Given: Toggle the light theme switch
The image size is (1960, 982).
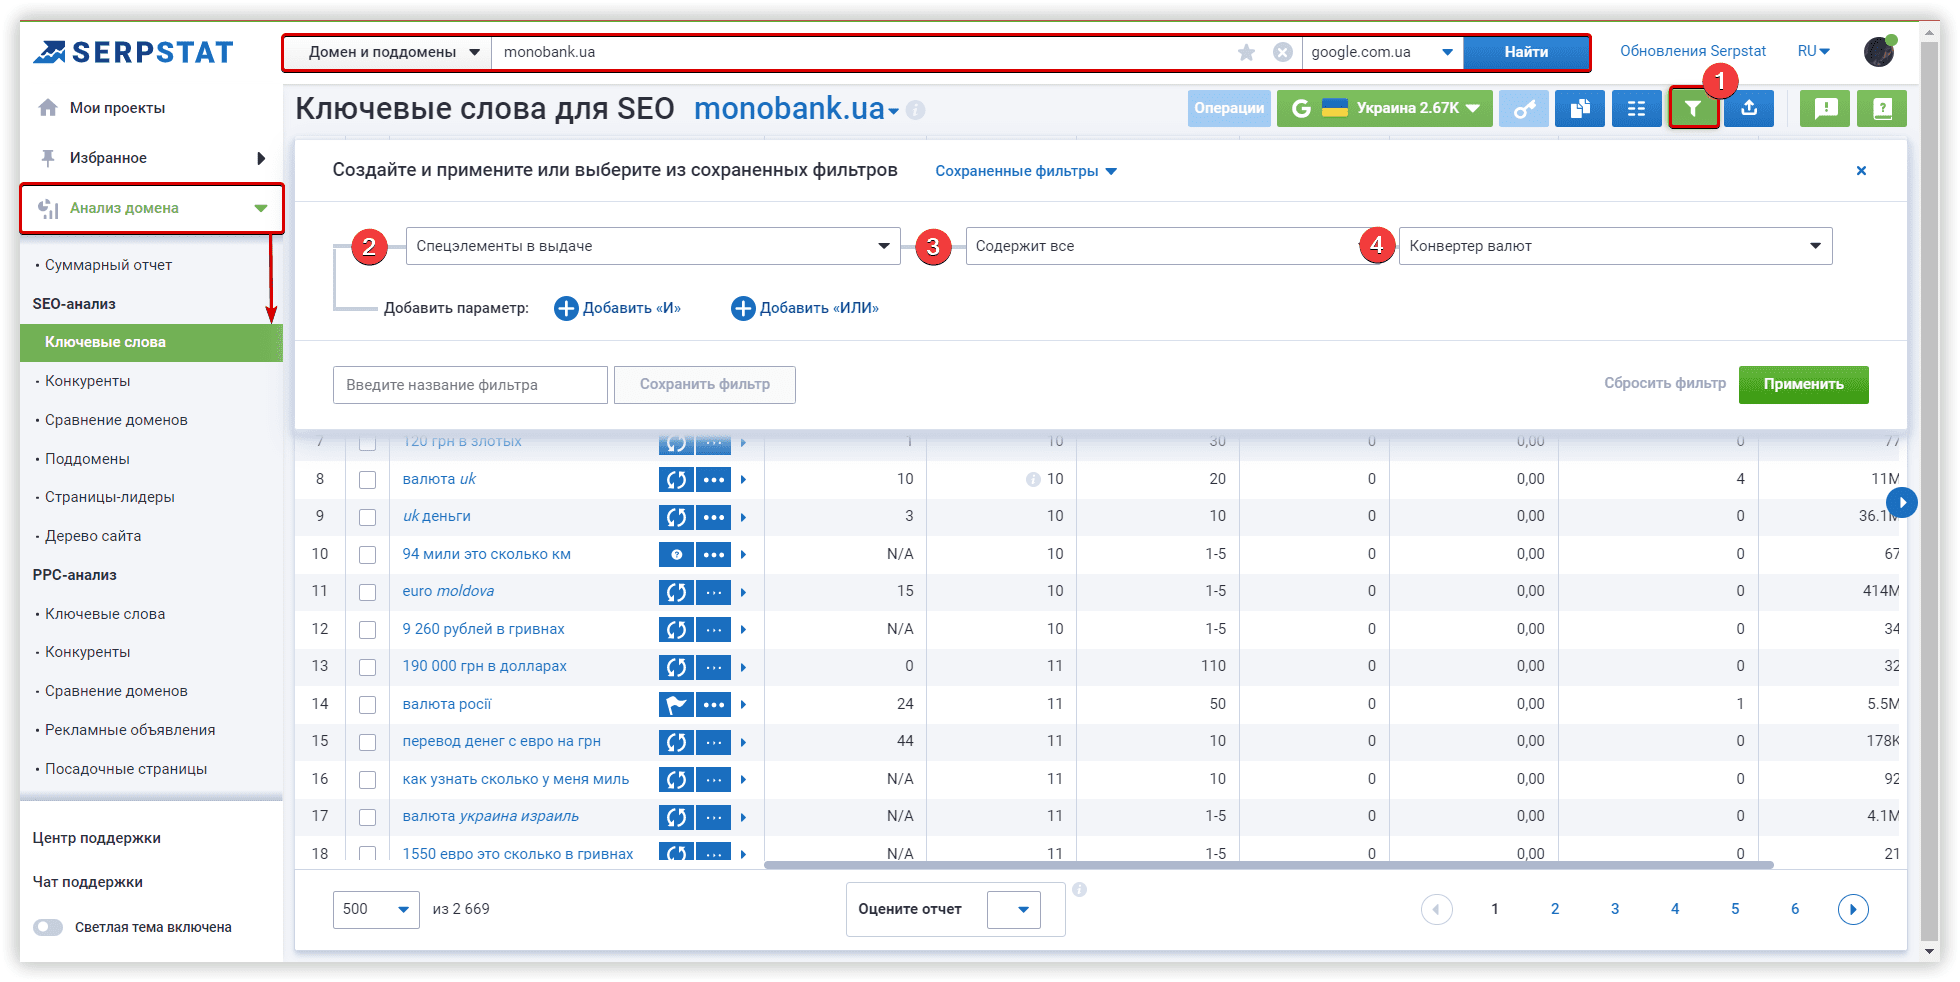Looking at the screenshot, I should click(48, 927).
